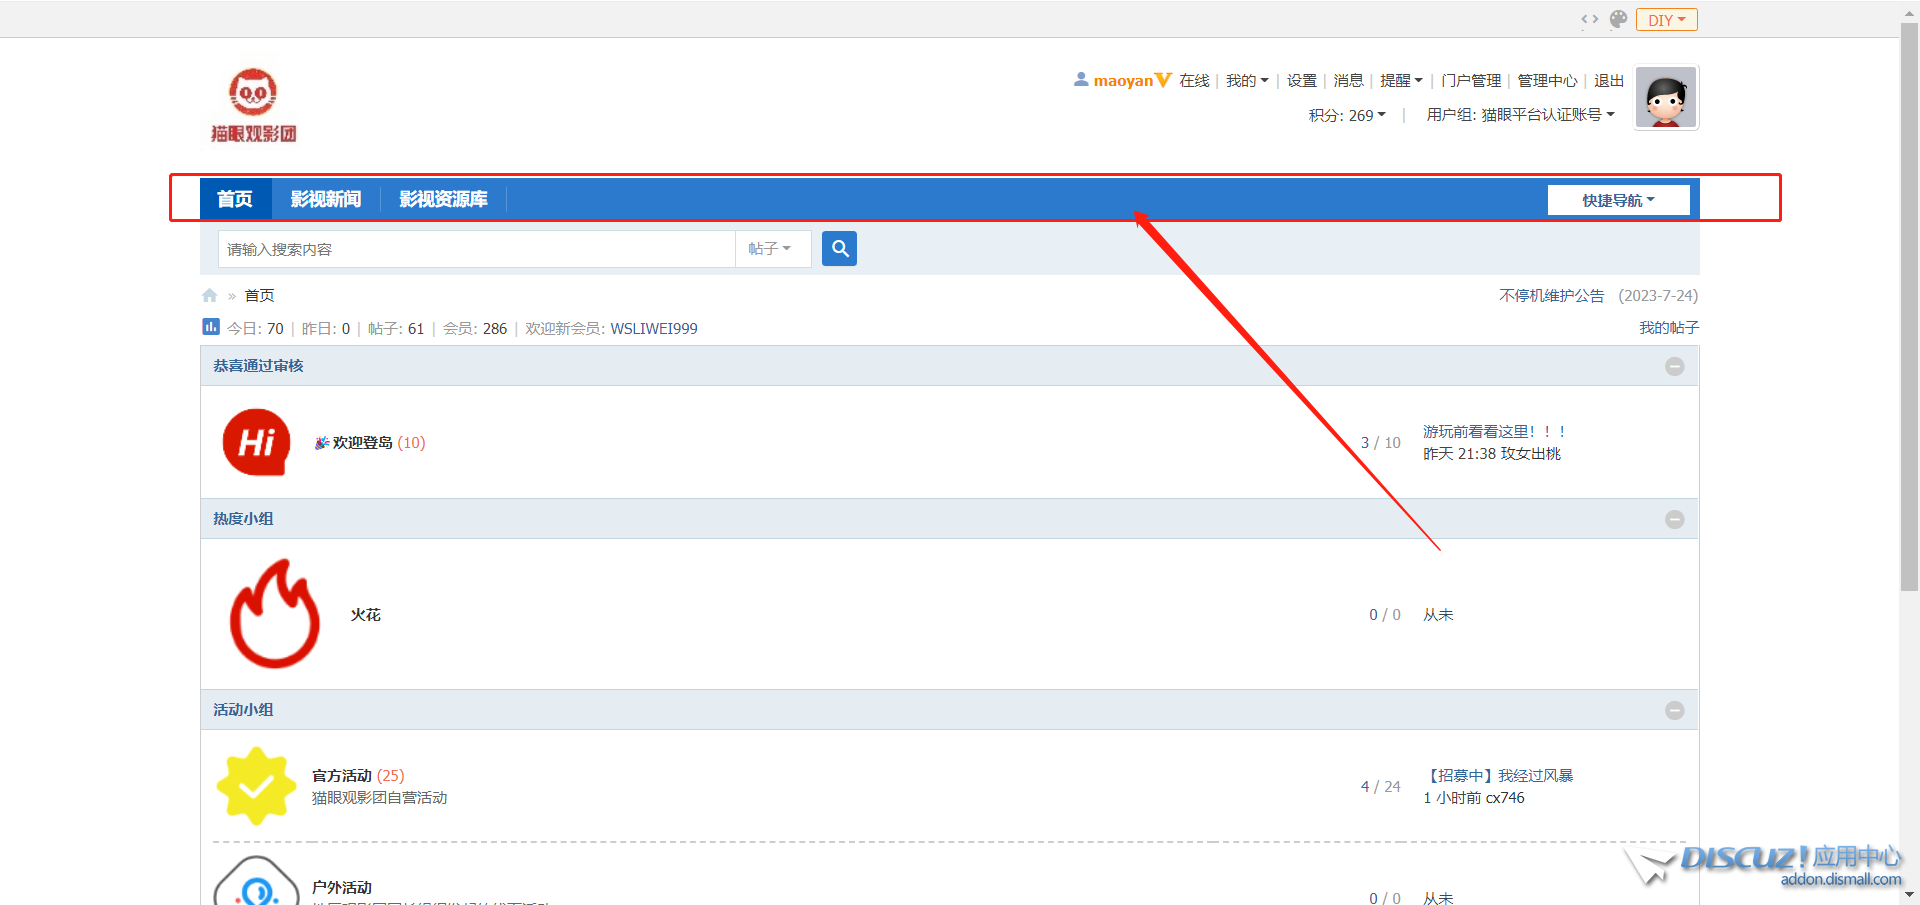Collapse the 活动小组 section

[x=1674, y=710]
